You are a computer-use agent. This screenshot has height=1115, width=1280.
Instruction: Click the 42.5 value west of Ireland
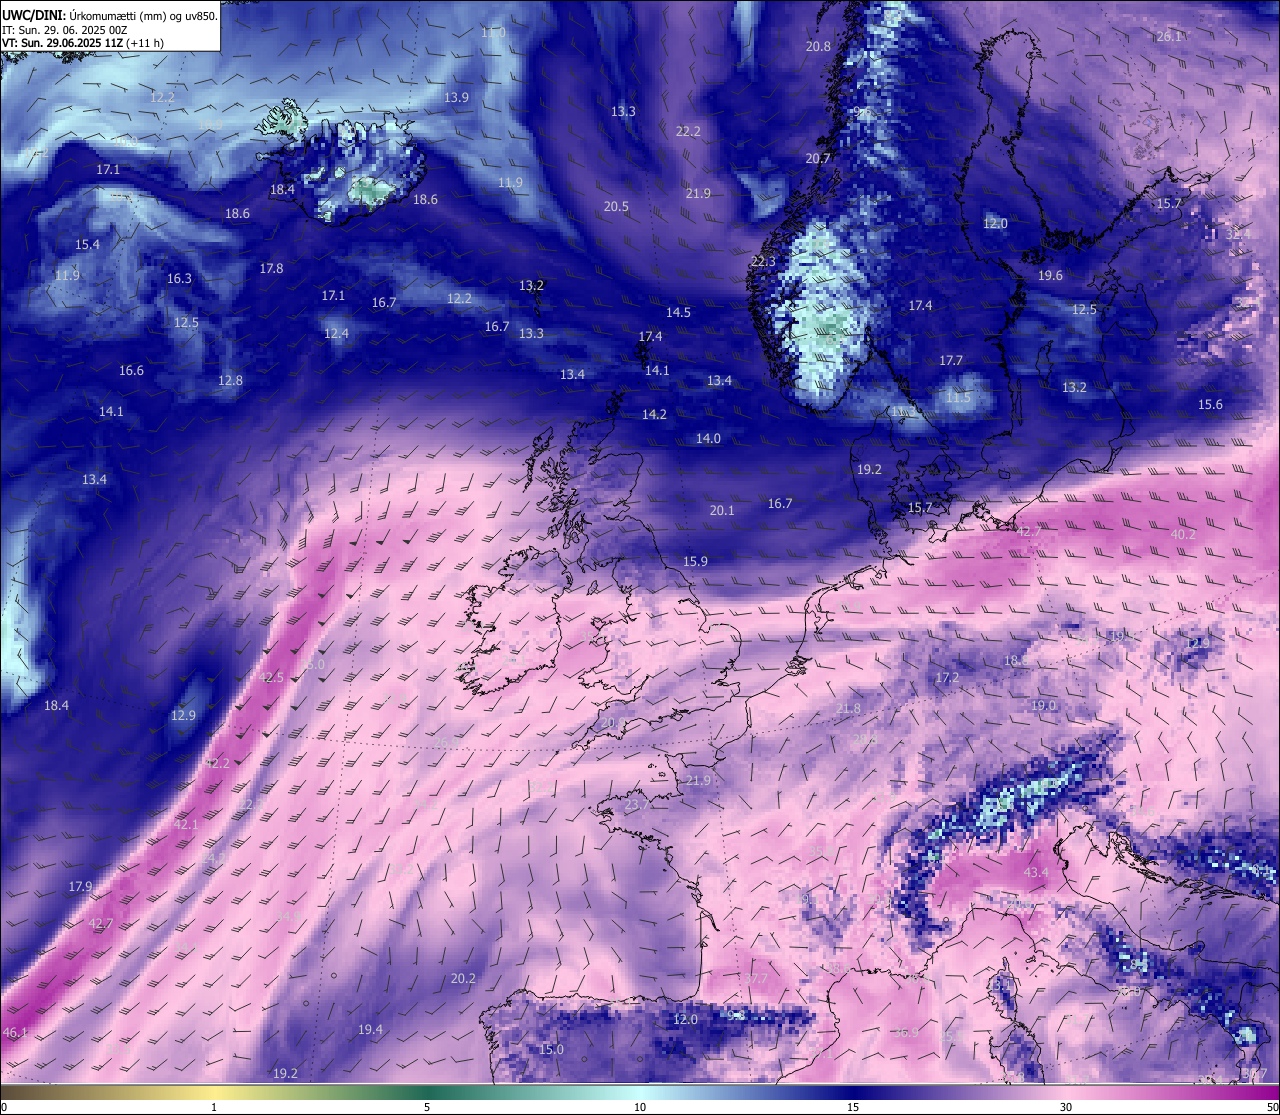(272, 677)
